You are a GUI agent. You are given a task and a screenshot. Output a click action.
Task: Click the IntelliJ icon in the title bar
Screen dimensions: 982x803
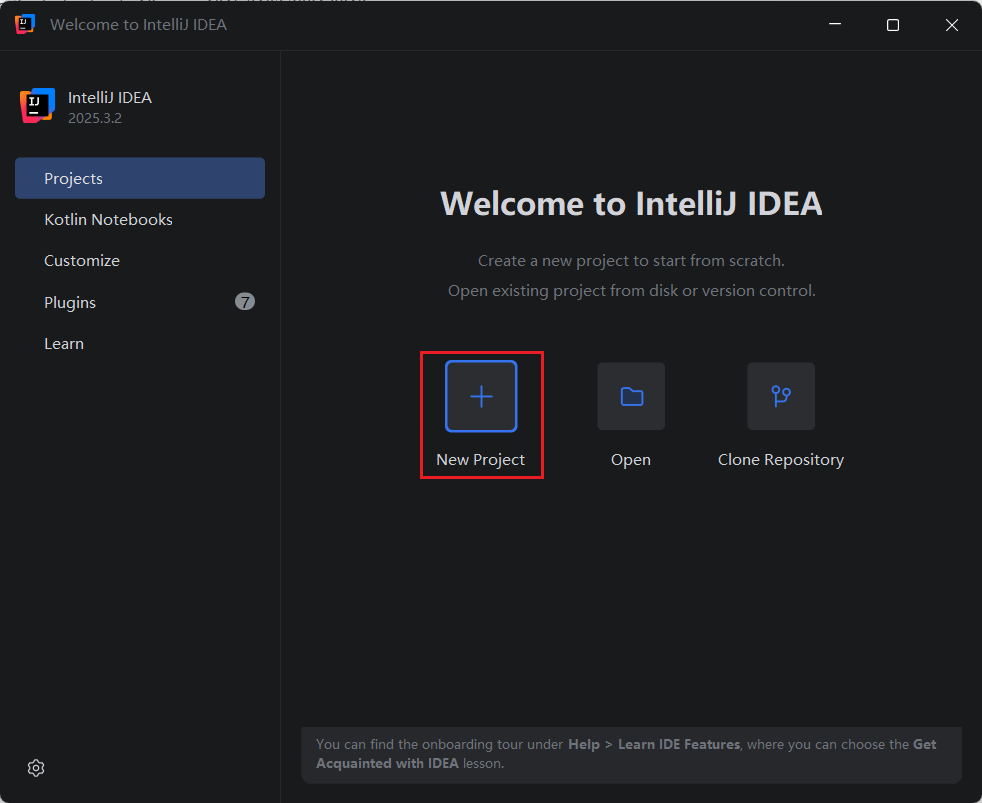pyautogui.click(x=24, y=24)
